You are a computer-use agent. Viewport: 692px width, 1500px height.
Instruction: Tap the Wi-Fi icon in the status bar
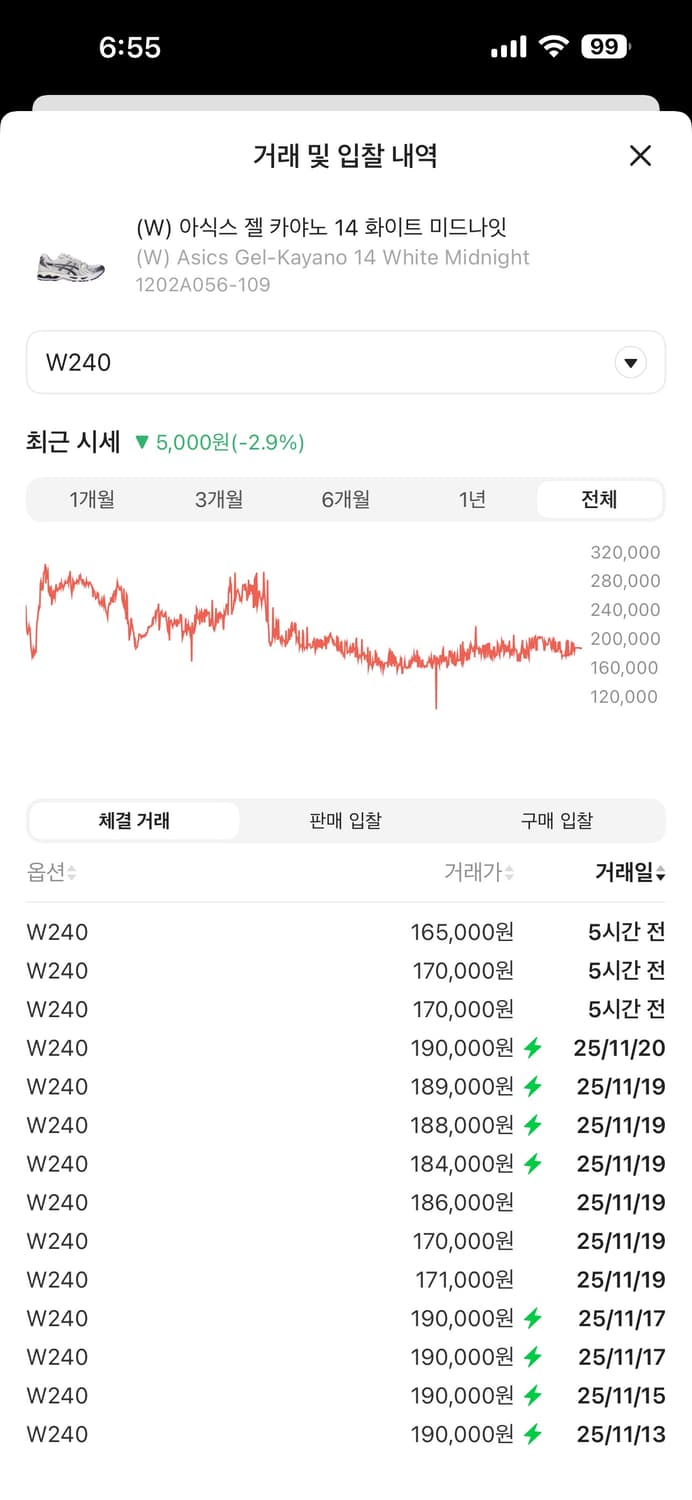pyautogui.click(x=553, y=45)
